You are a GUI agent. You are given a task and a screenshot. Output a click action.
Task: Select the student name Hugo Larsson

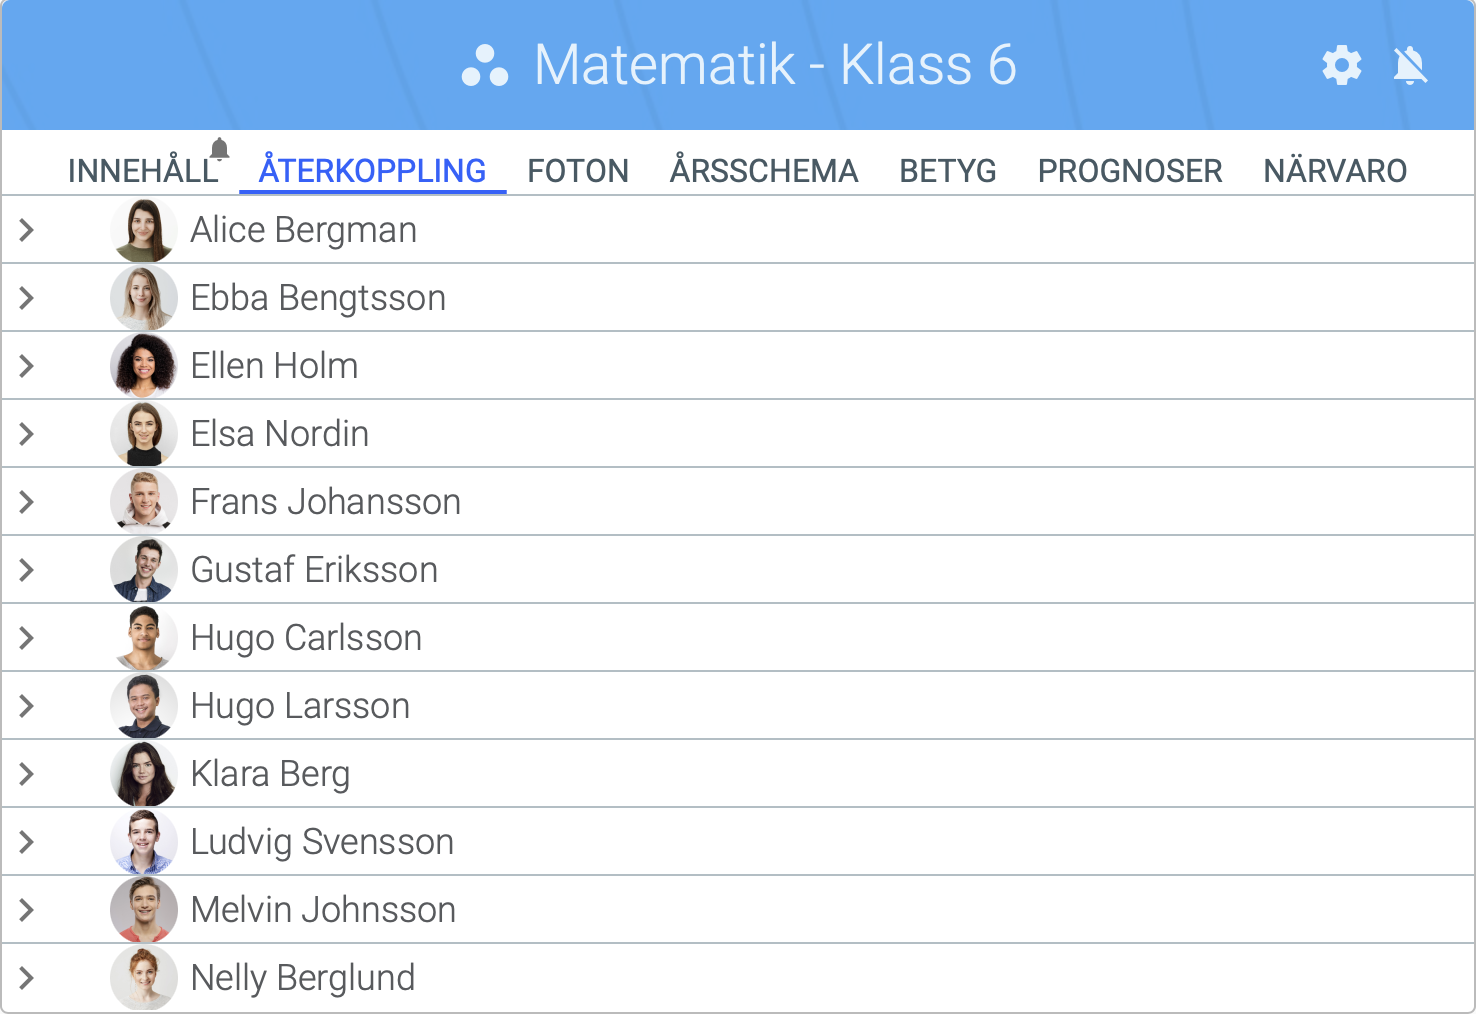coord(300,706)
